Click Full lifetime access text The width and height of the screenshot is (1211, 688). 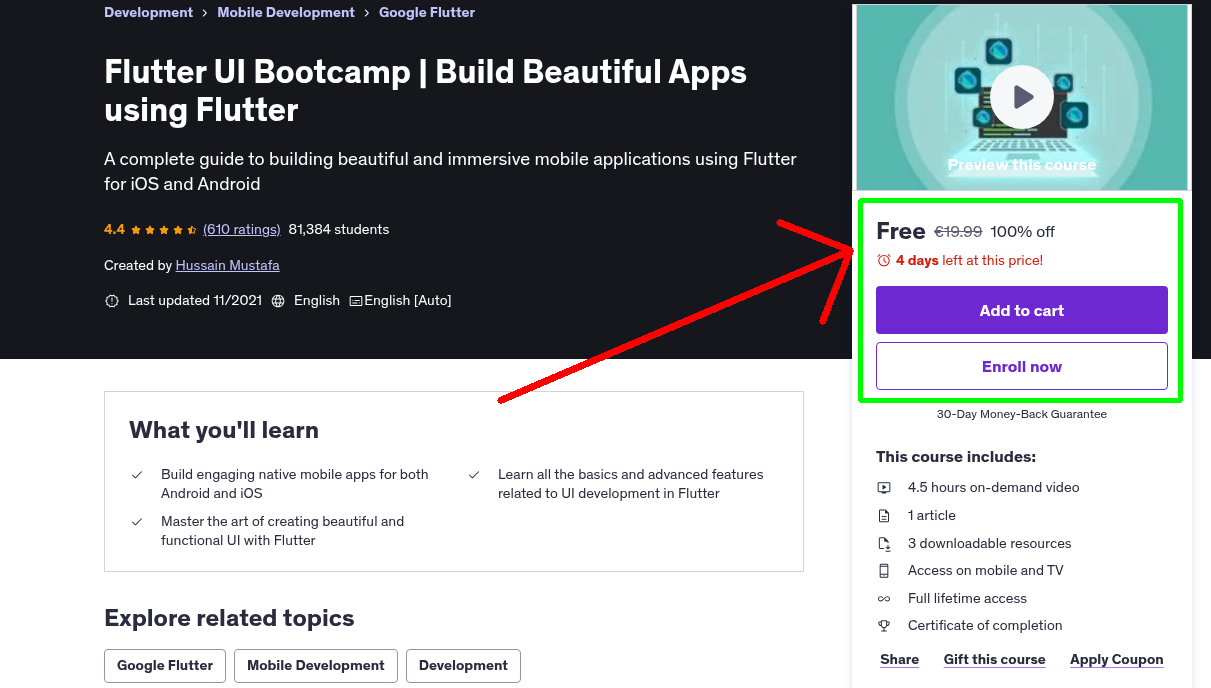coord(967,599)
